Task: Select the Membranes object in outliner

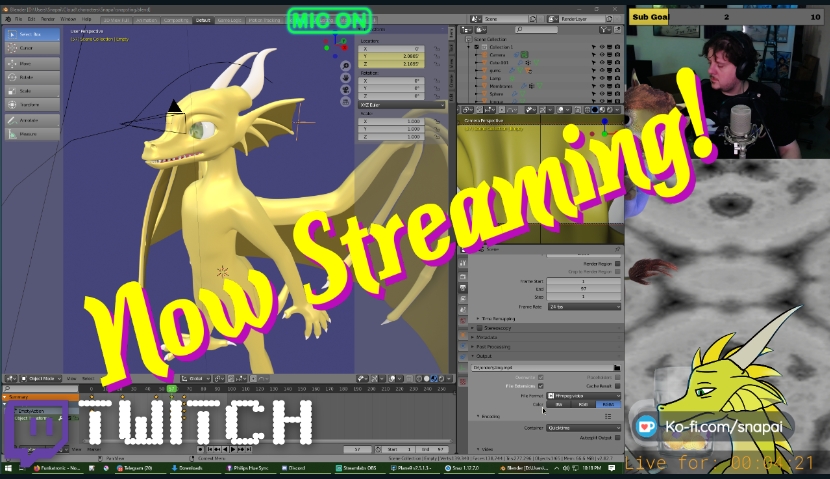Action: point(500,86)
